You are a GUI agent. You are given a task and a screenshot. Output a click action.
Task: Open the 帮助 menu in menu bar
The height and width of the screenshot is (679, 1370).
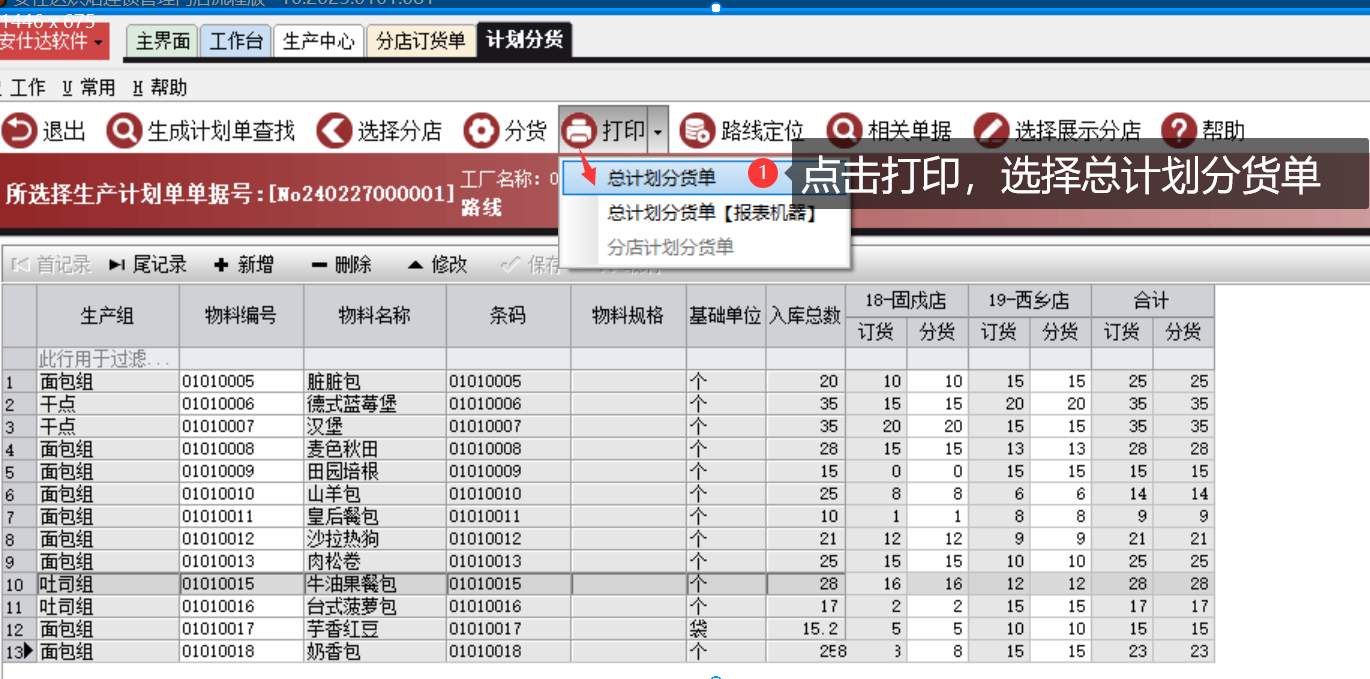[x=160, y=88]
